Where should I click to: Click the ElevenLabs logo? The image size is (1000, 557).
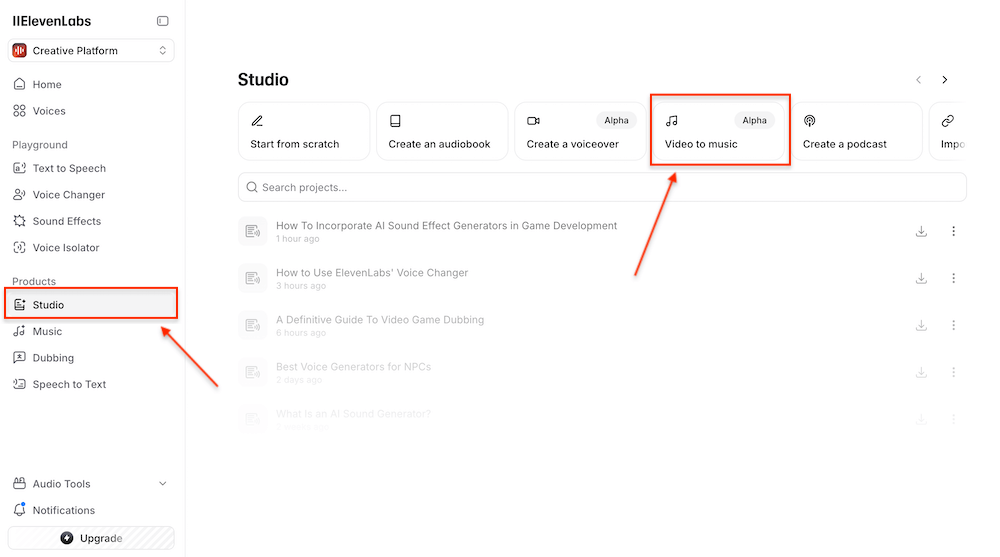coord(52,21)
